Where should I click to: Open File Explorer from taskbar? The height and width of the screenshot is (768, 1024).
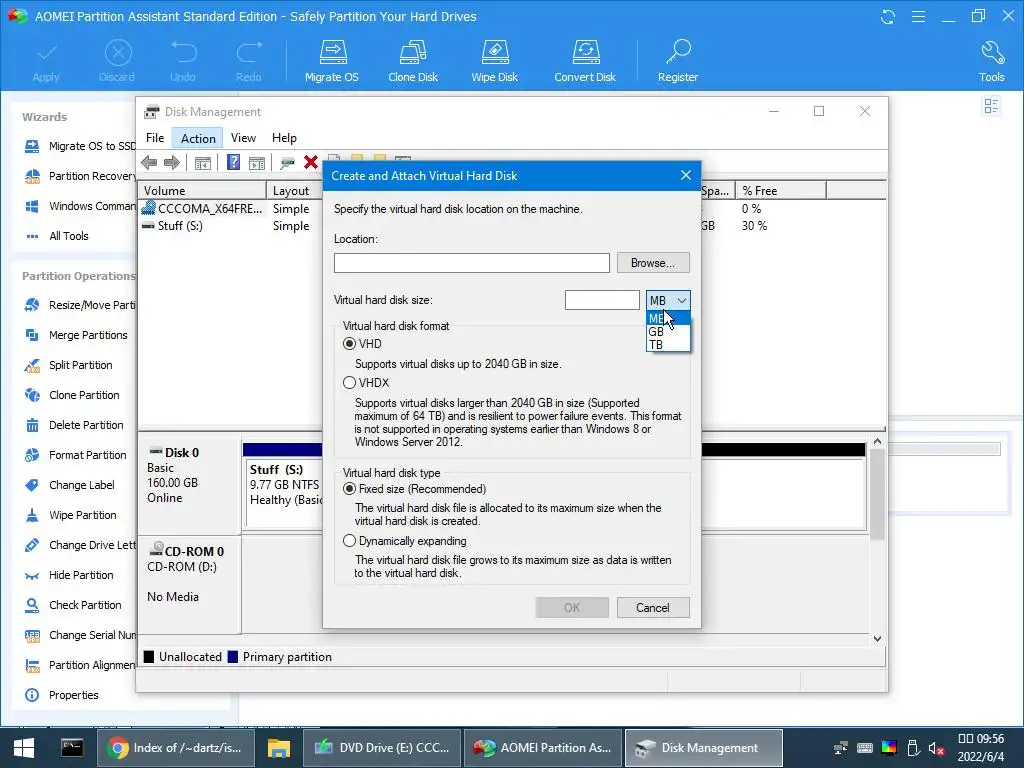(278, 748)
